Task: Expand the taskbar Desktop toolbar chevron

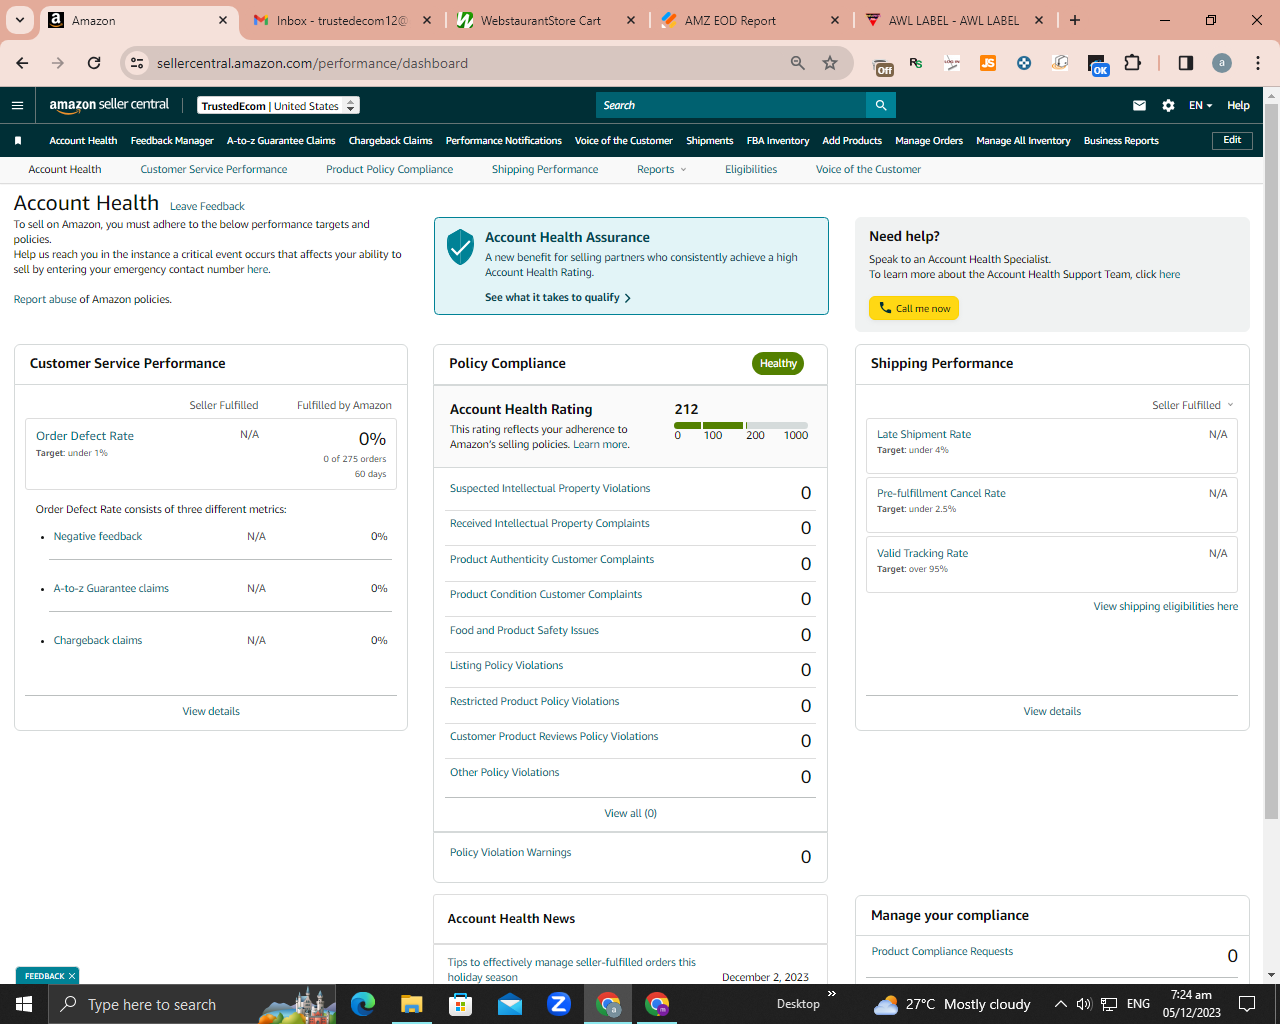Action: coord(832,994)
